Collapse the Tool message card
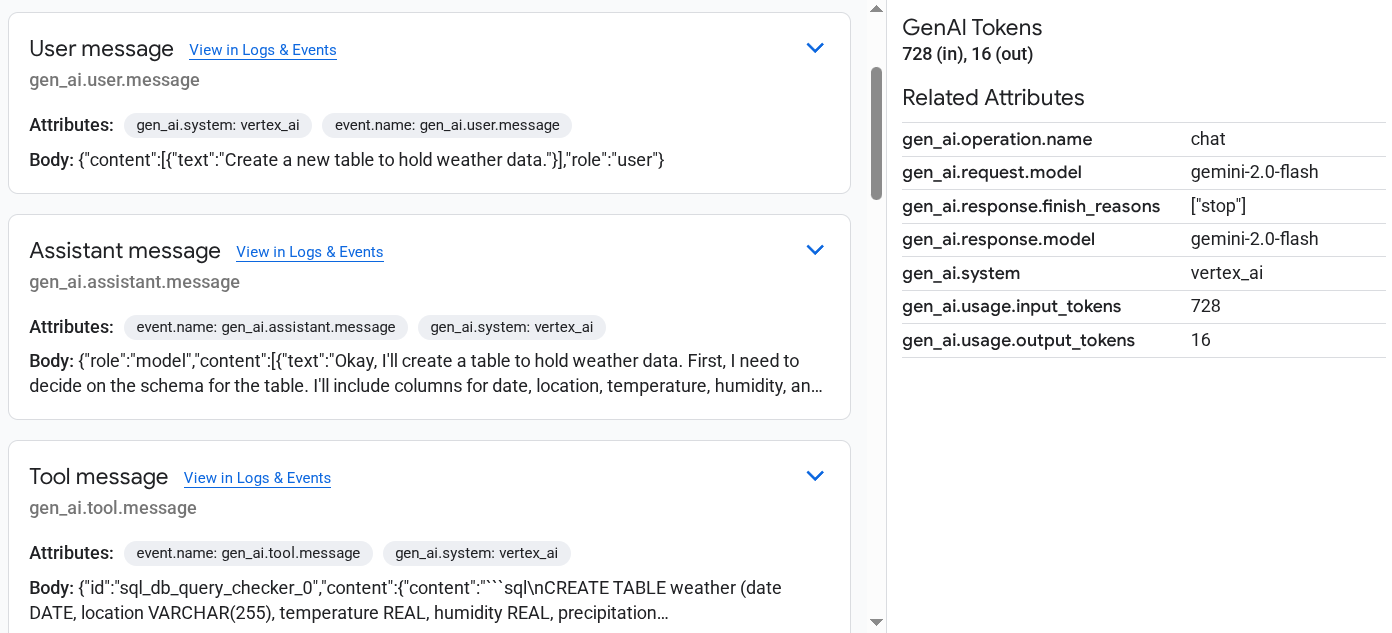The width and height of the screenshot is (1392, 633). click(815, 475)
